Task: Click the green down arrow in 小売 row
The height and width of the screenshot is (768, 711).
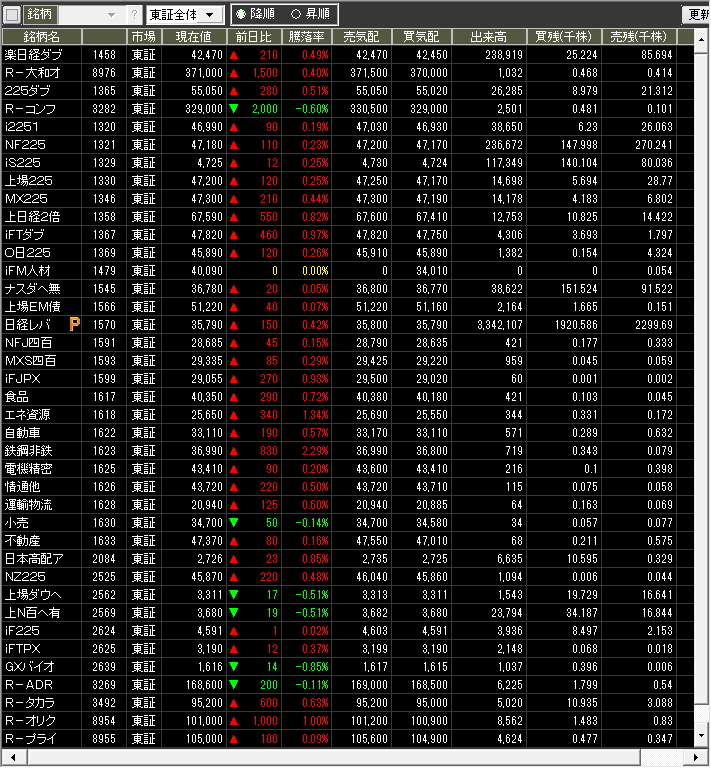Action: 234,522
